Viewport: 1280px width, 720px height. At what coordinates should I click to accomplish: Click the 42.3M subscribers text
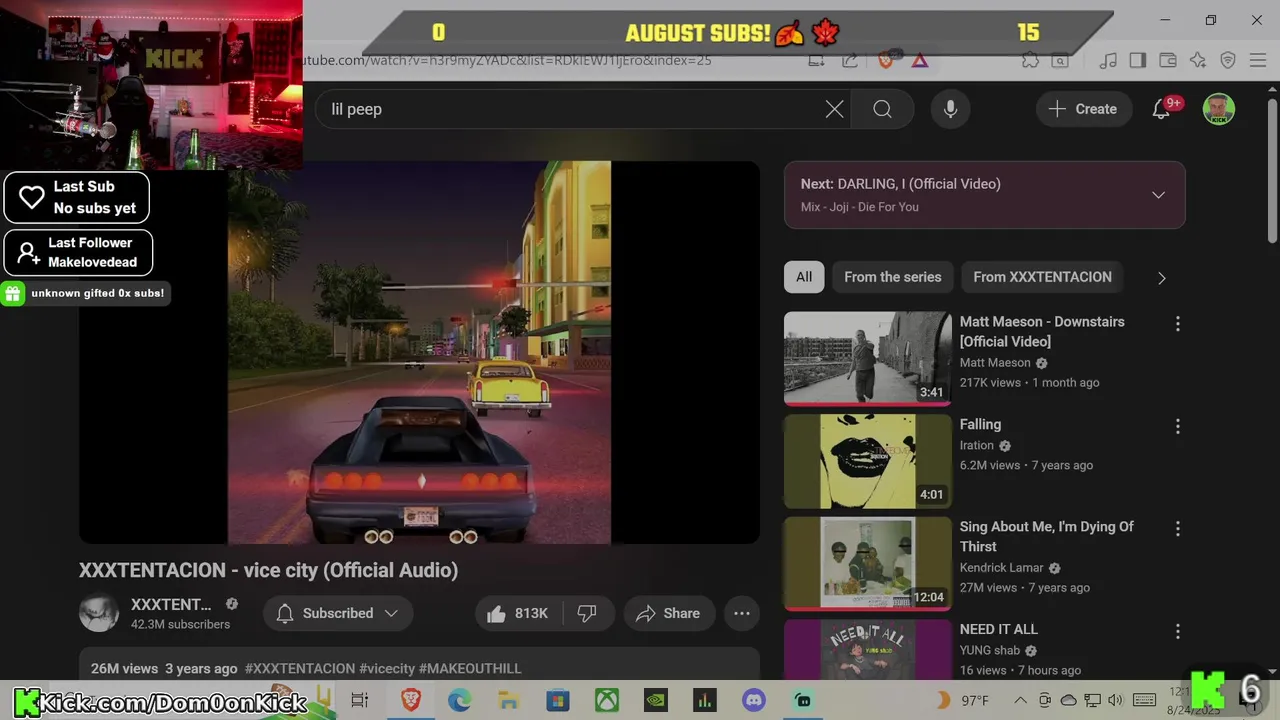point(180,624)
